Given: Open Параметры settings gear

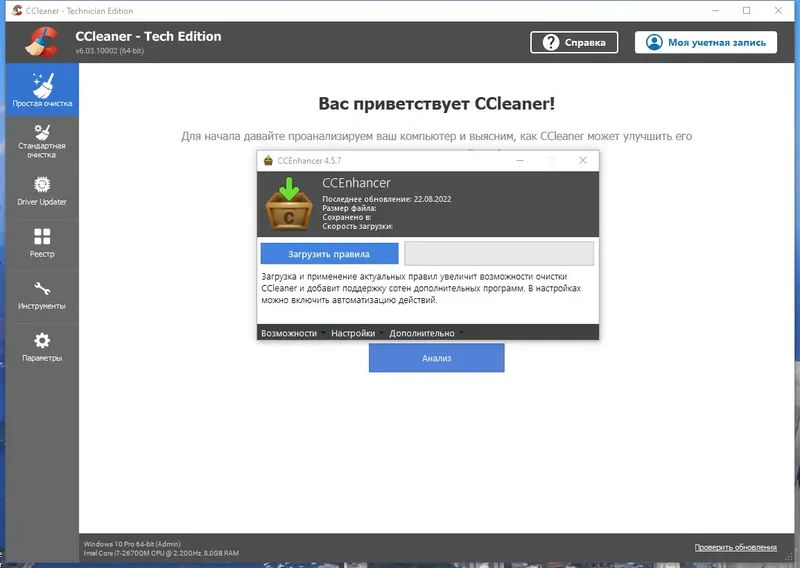Looking at the screenshot, I should tap(42, 347).
